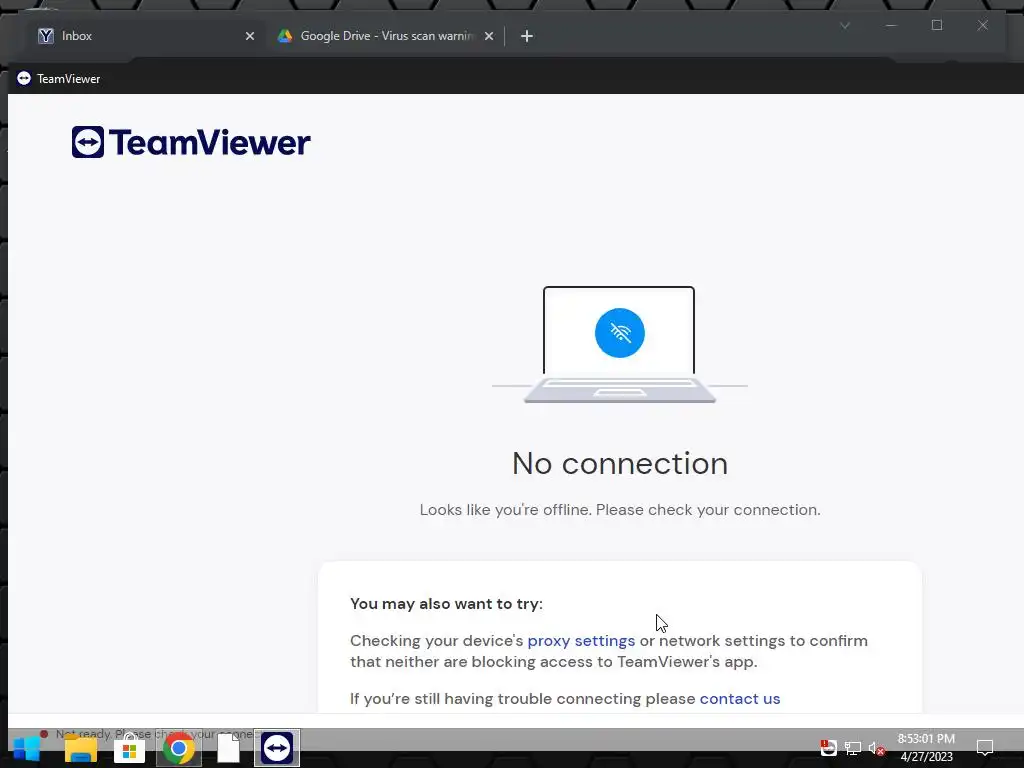The width and height of the screenshot is (1024, 768).
Task: Launch Microsoft Store from the taskbar
Action: coord(129,748)
